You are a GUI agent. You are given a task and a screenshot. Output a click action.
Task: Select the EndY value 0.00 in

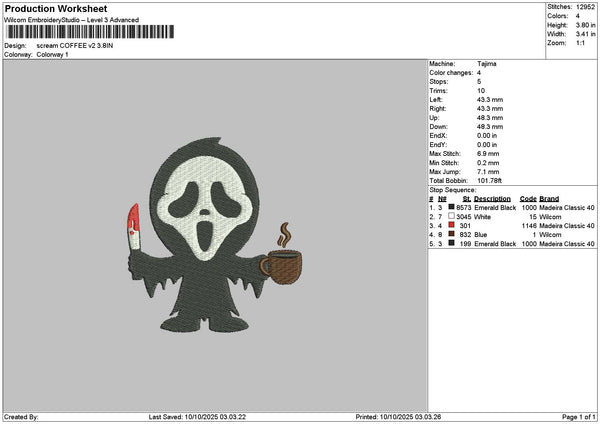[487, 145]
